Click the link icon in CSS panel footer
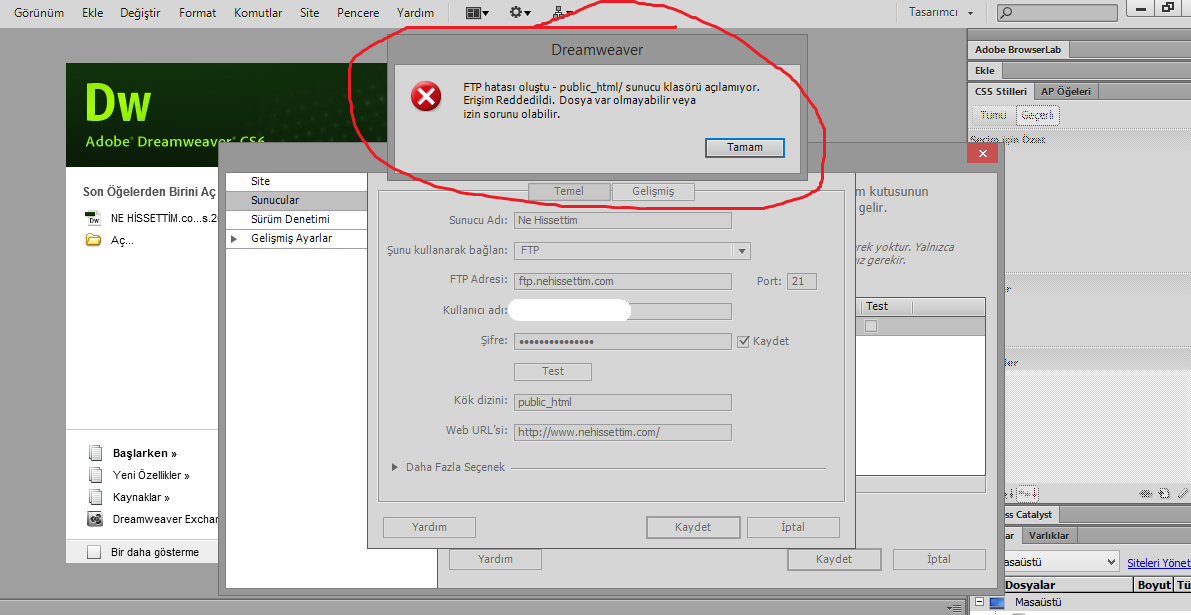The image size is (1191, 615). [x=1146, y=494]
